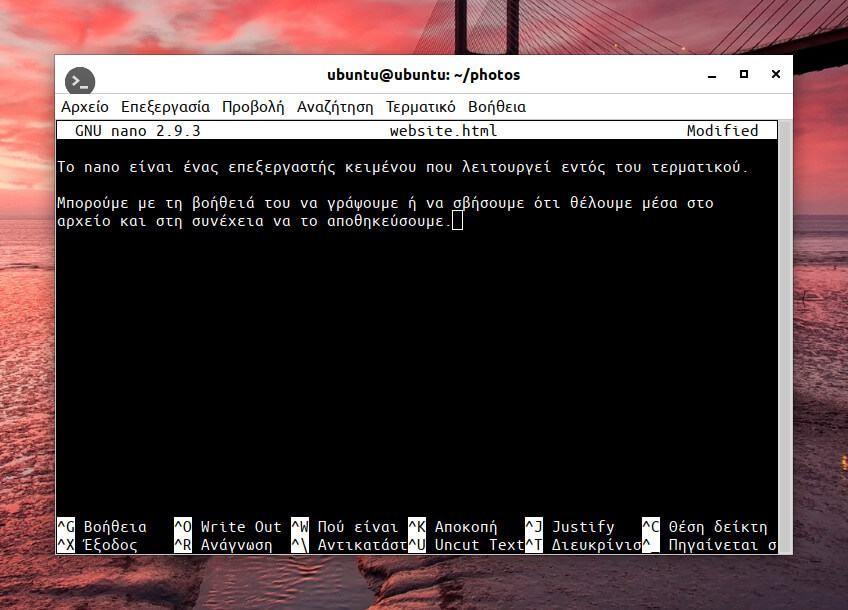848x610 pixels.
Task: Open the Αρχείο menu
Action: coord(85,107)
